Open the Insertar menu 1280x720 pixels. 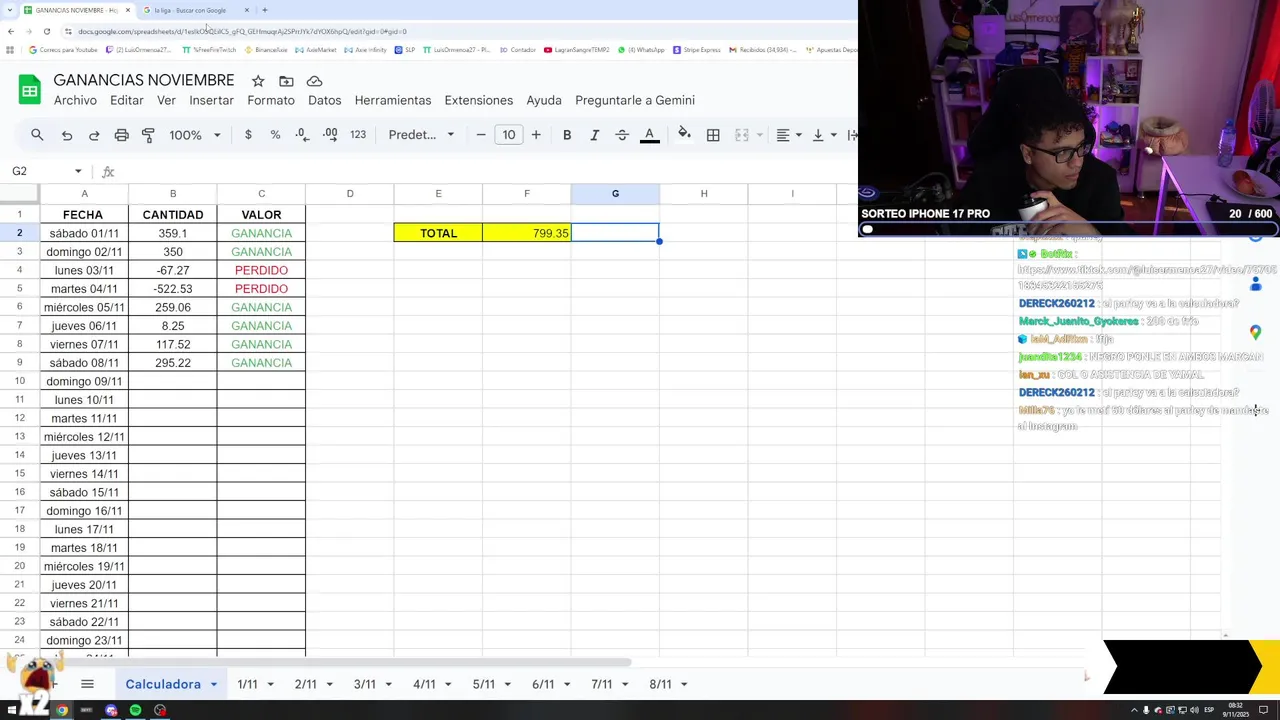click(x=211, y=100)
